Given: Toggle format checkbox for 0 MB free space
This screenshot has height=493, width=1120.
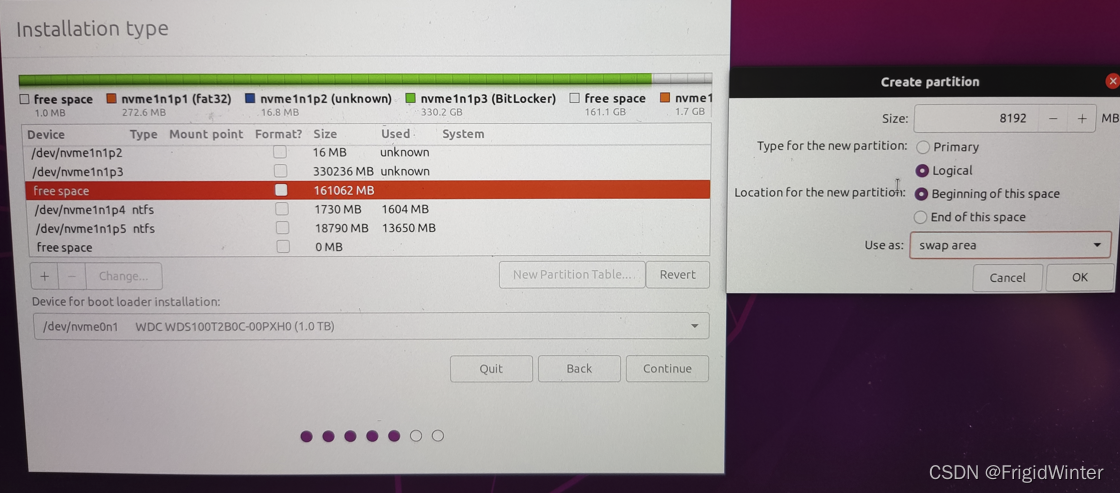Looking at the screenshot, I should click(x=284, y=246).
